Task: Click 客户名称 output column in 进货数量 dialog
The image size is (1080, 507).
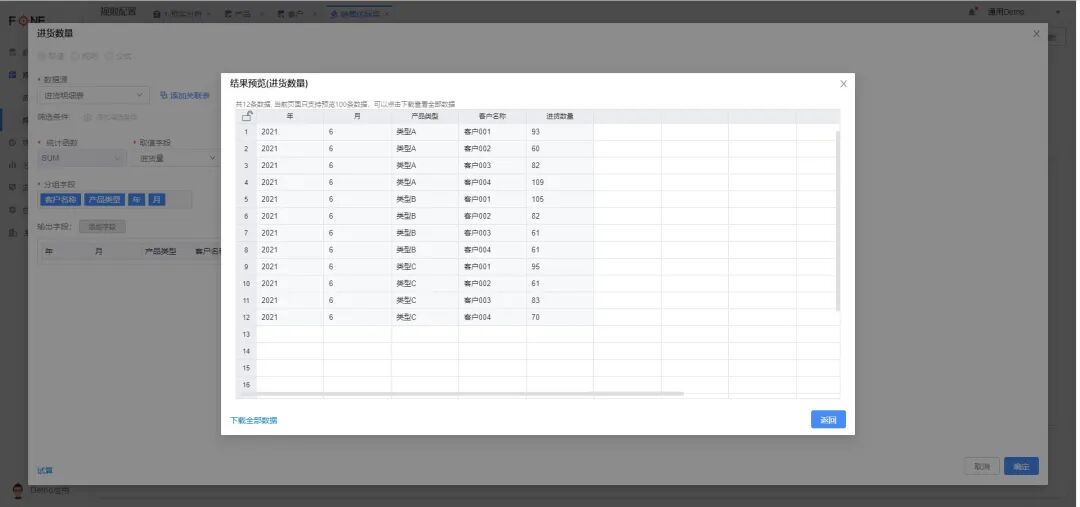Action: pos(207,252)
